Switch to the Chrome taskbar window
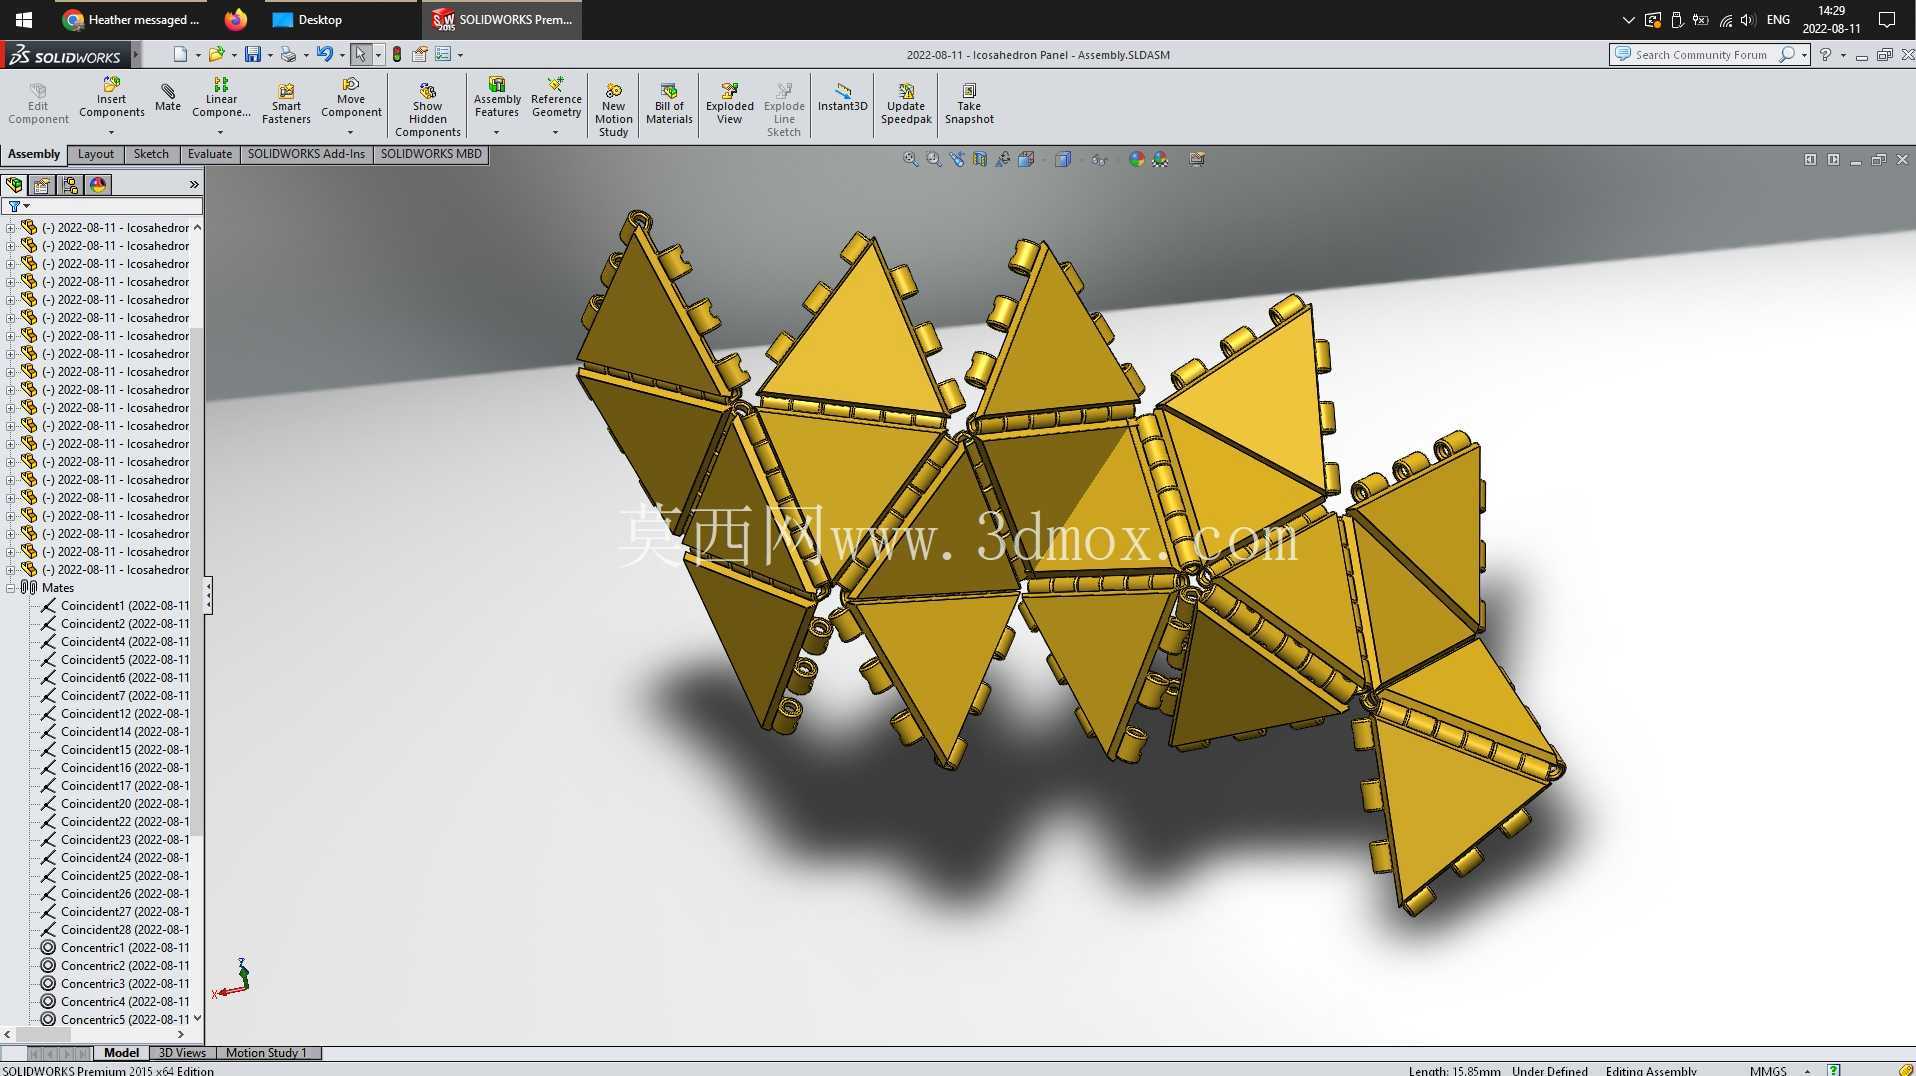 point(131,19)
